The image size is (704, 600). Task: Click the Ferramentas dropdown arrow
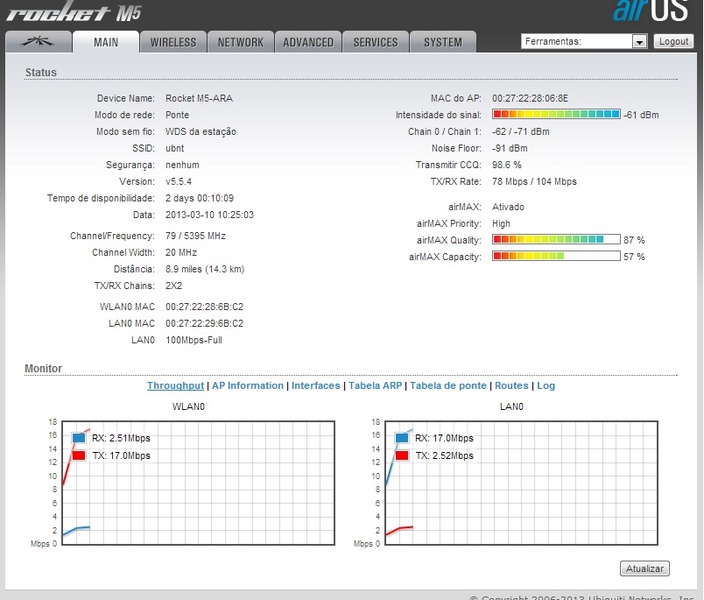click(639, 42)
